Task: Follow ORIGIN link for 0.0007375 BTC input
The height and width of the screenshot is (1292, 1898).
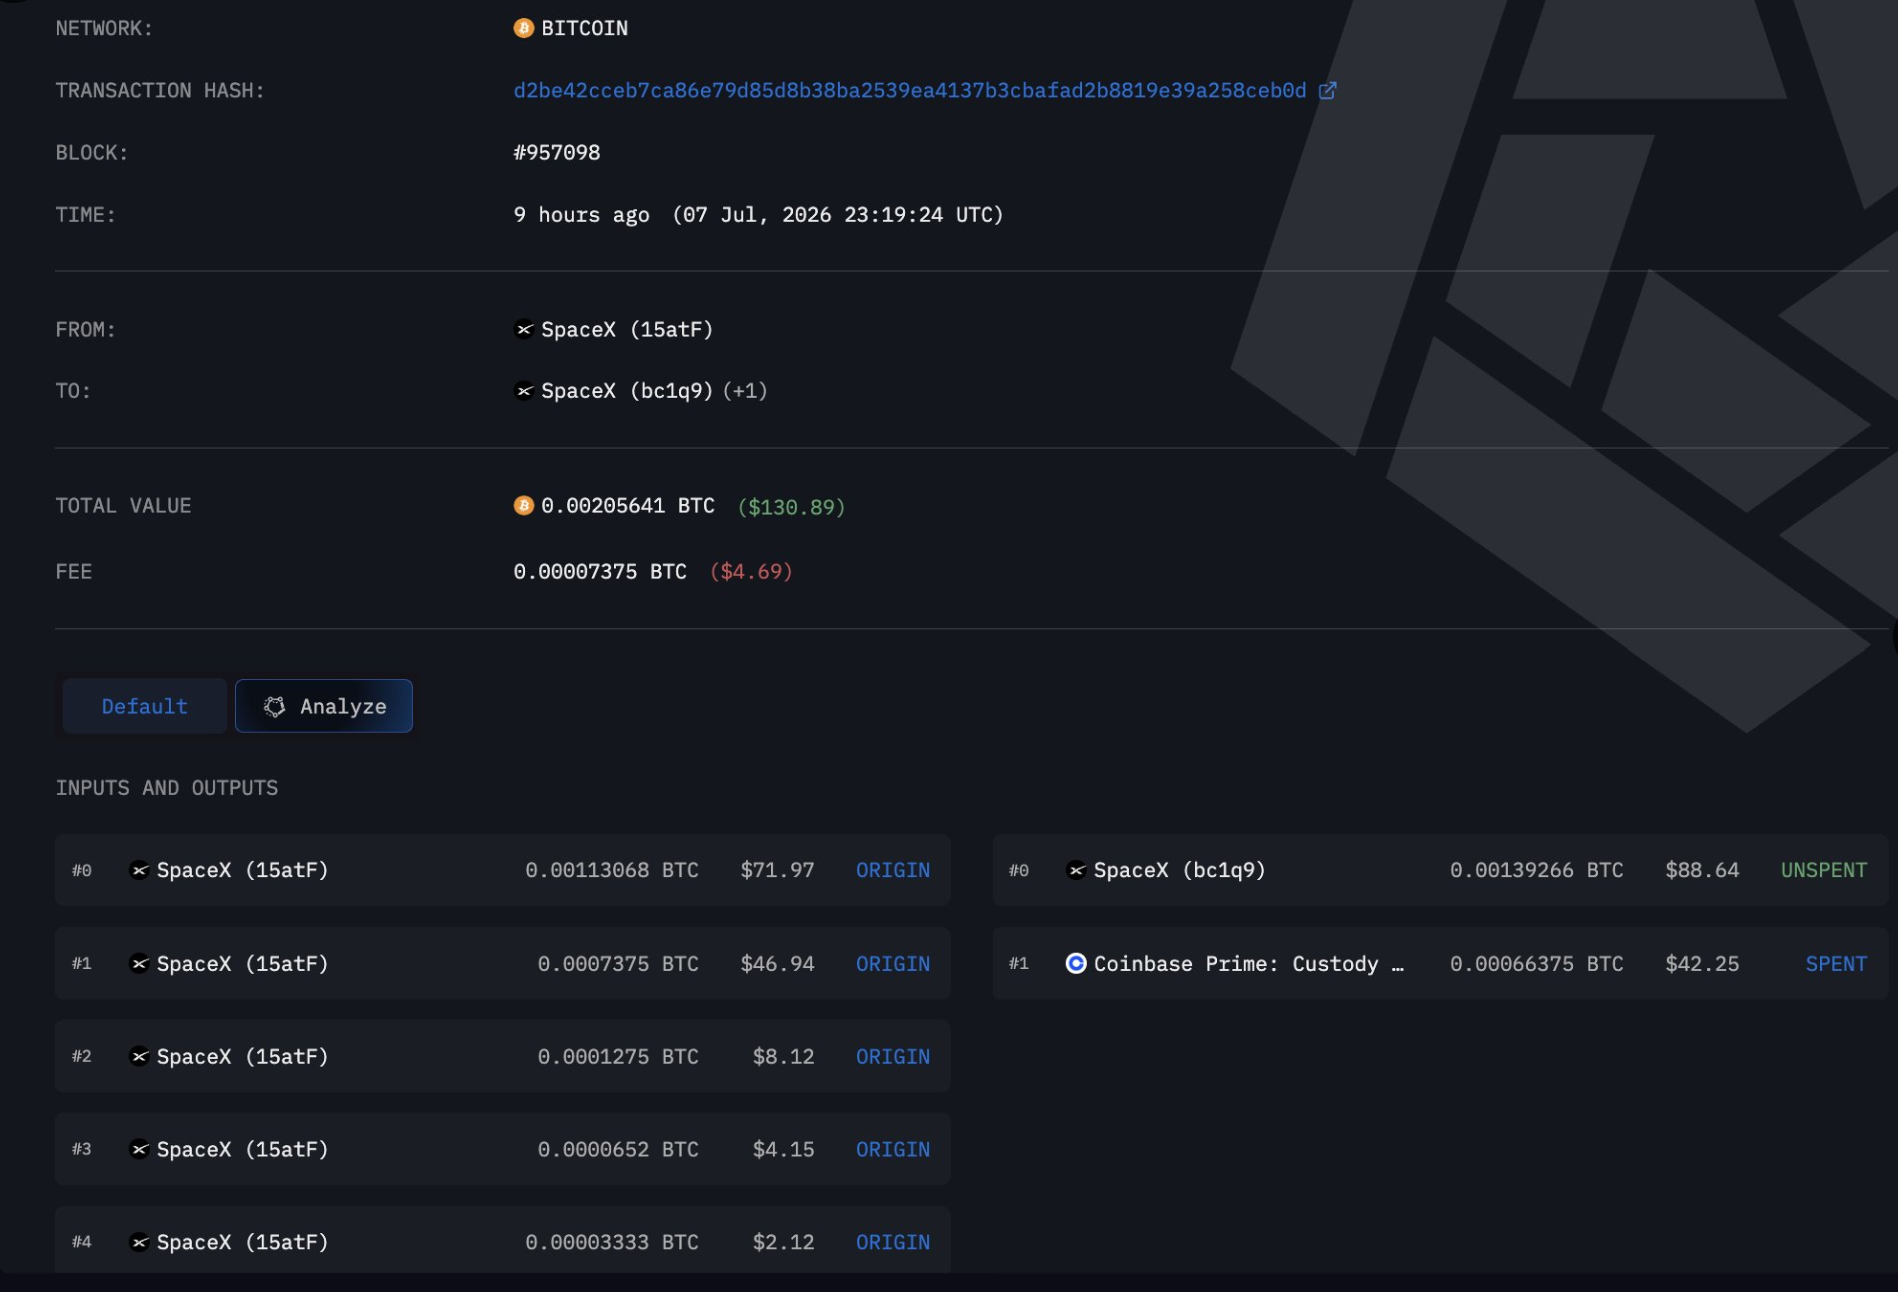Action: [x=893, y=963]
